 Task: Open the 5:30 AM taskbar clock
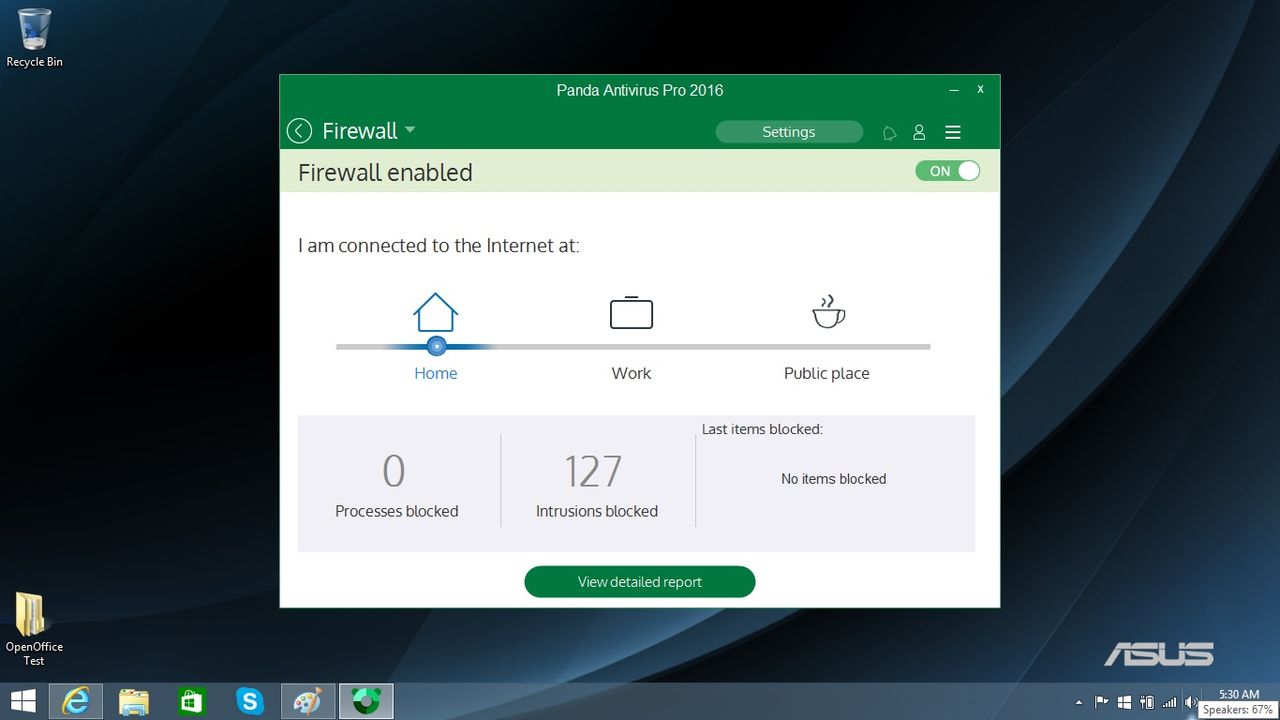(1239, 694)
